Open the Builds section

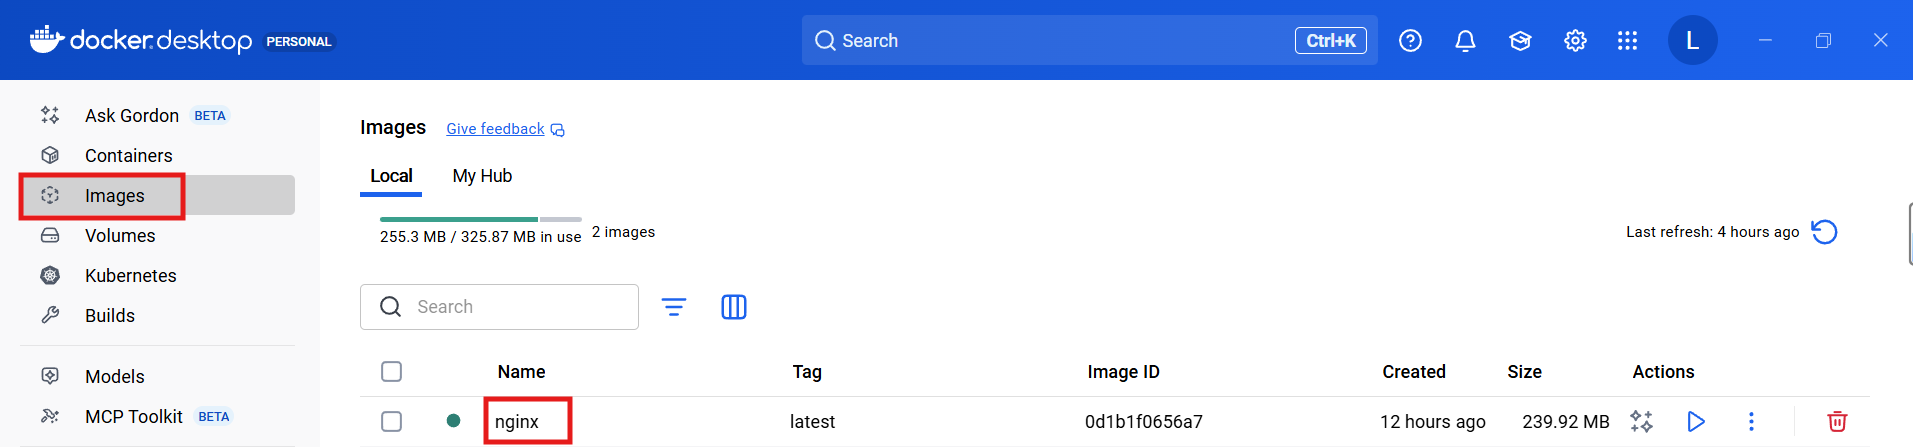(157, 316)
